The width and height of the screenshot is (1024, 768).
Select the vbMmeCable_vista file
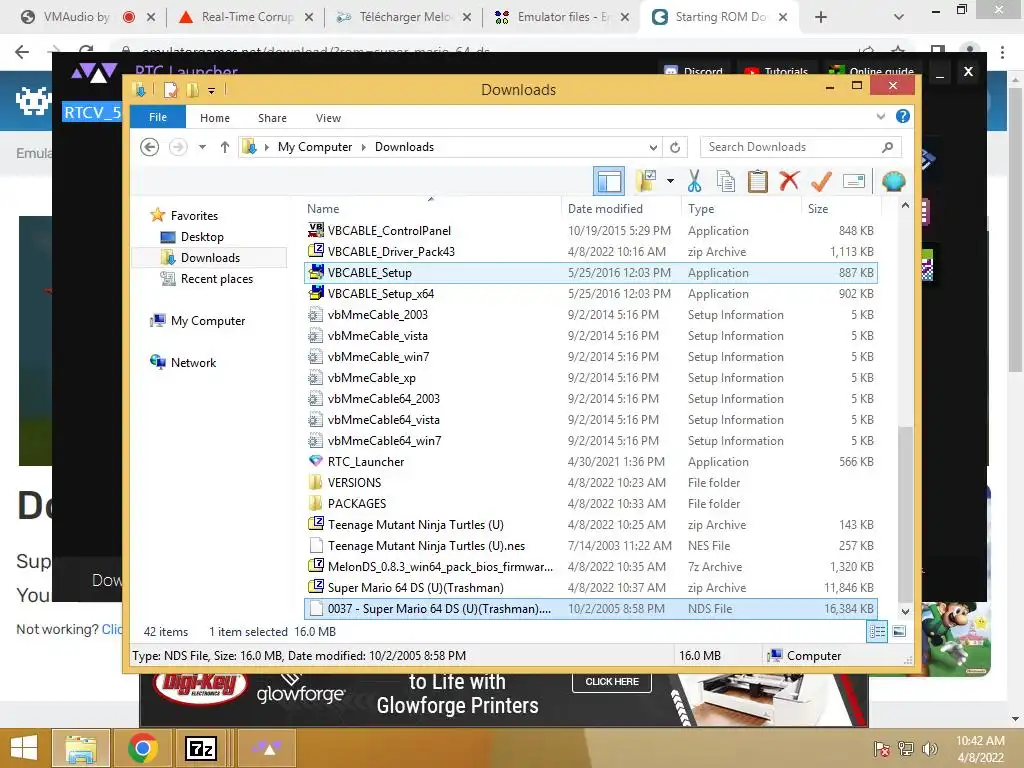[590, 336]
